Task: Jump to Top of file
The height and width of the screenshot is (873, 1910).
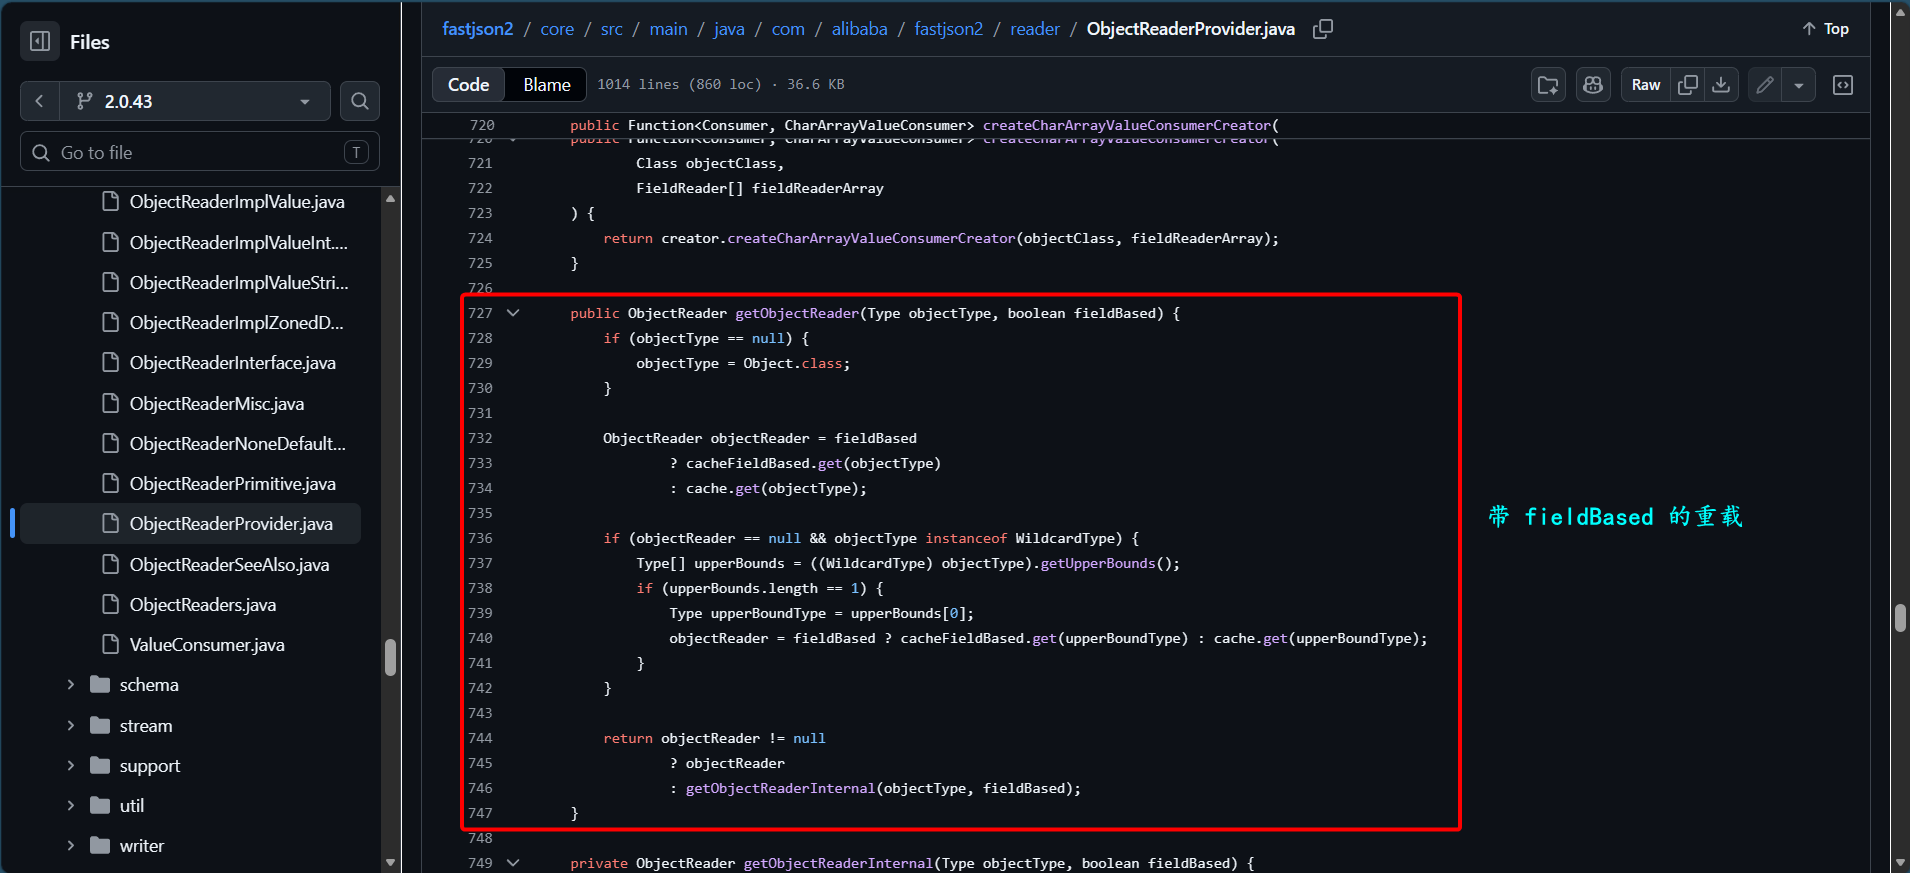Action: (x=1826, y=29)
